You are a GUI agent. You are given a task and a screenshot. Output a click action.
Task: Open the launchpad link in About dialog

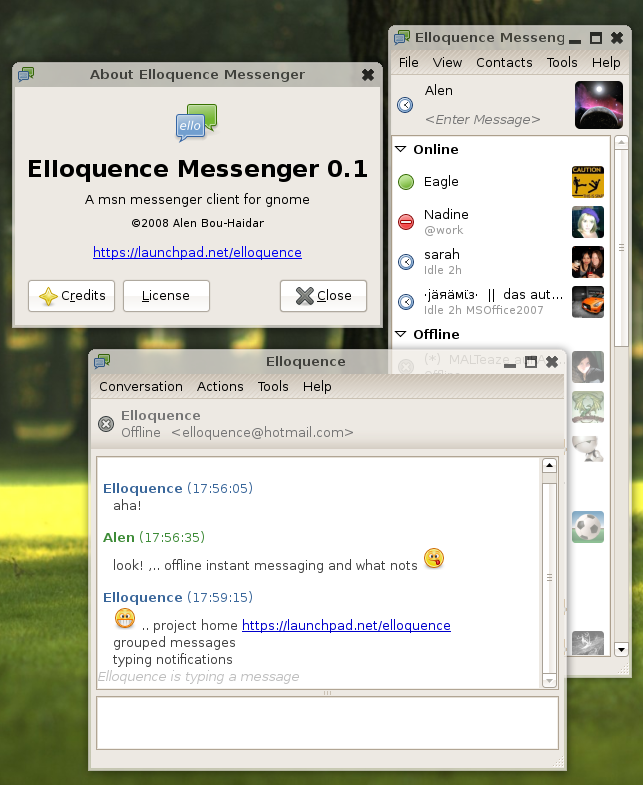coord(197,252)
